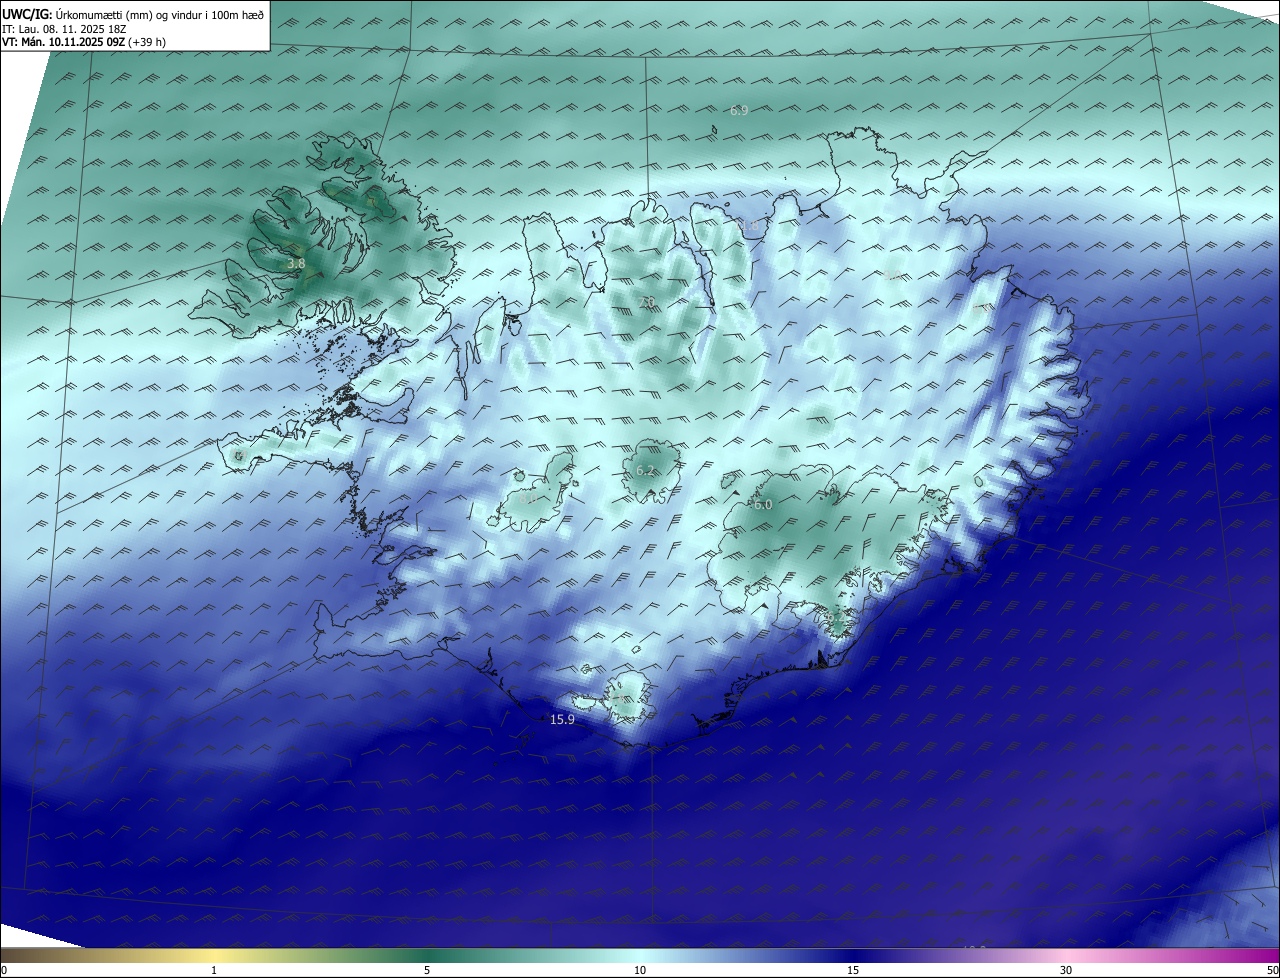Click the colorbar label 15
This screenshot has width=1280, height=978.
853,970
